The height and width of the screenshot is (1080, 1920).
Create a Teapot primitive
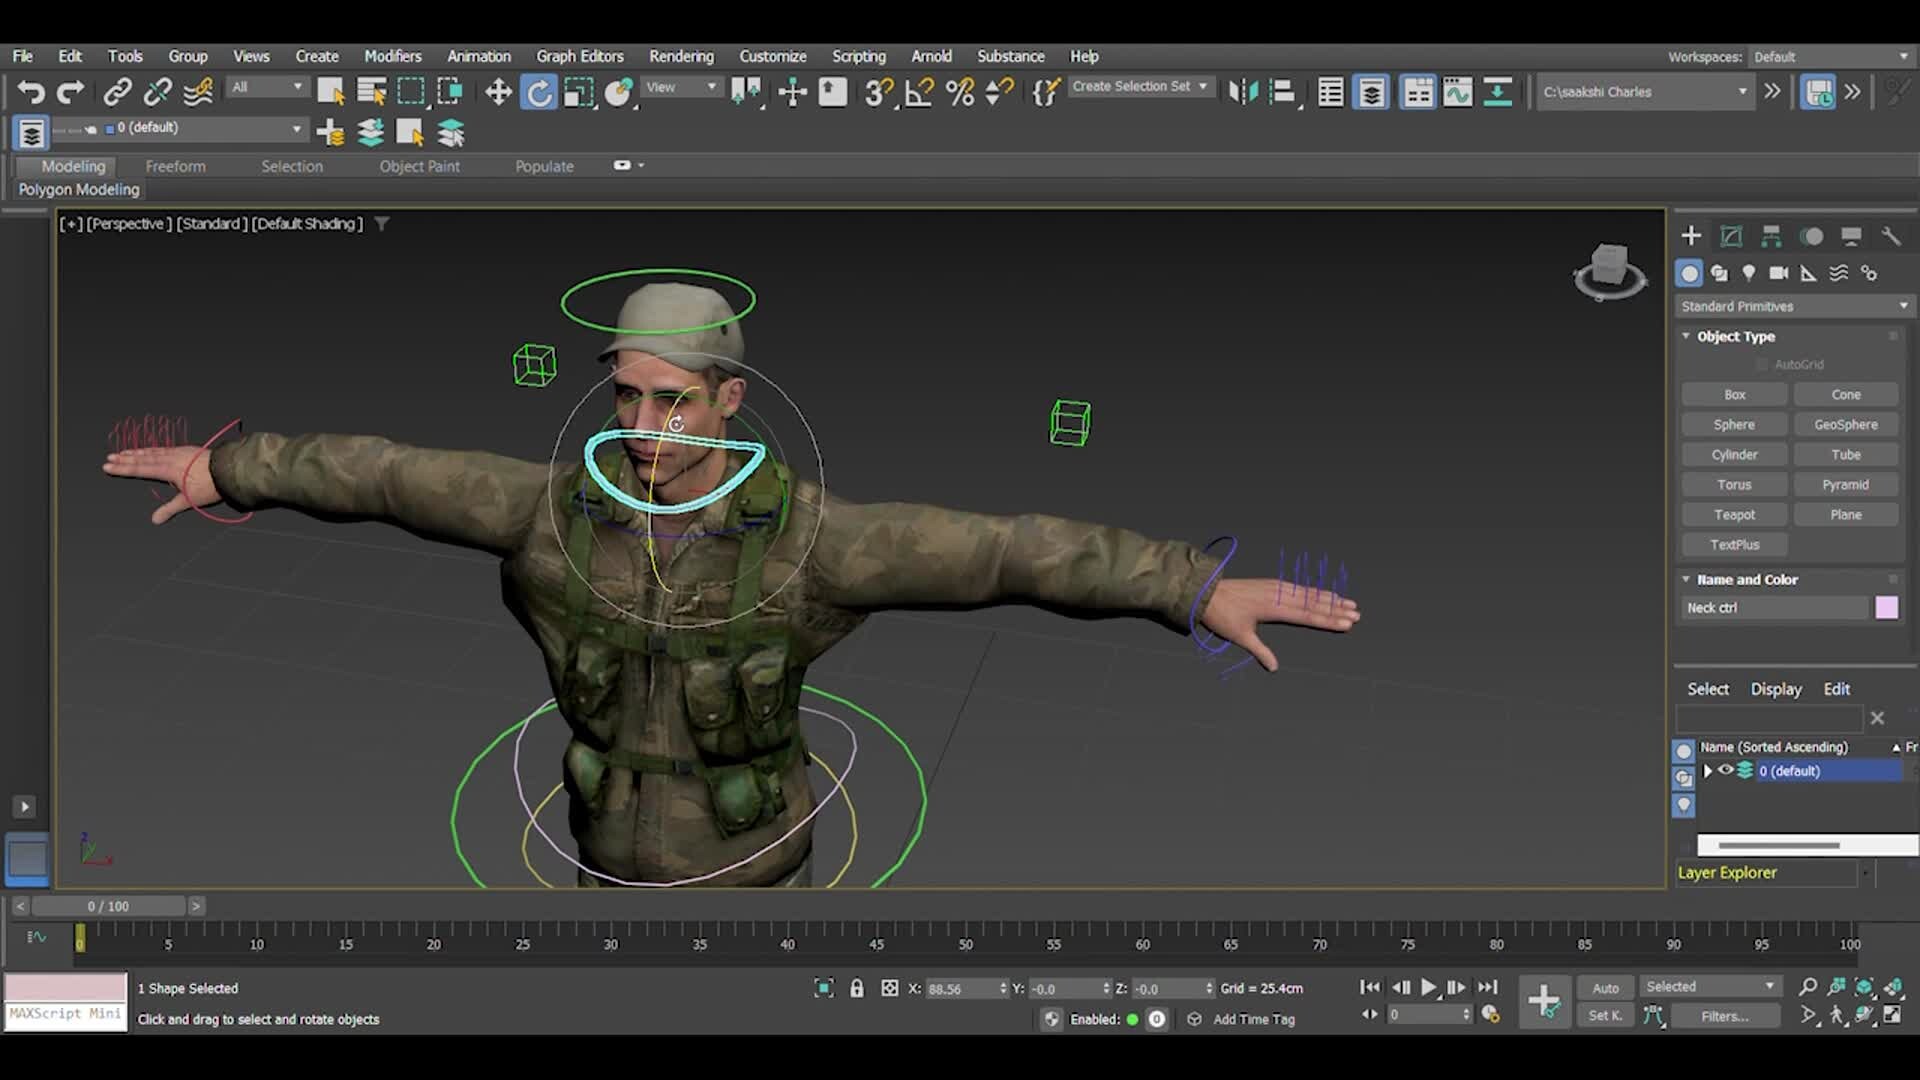tap(1735, 514)
